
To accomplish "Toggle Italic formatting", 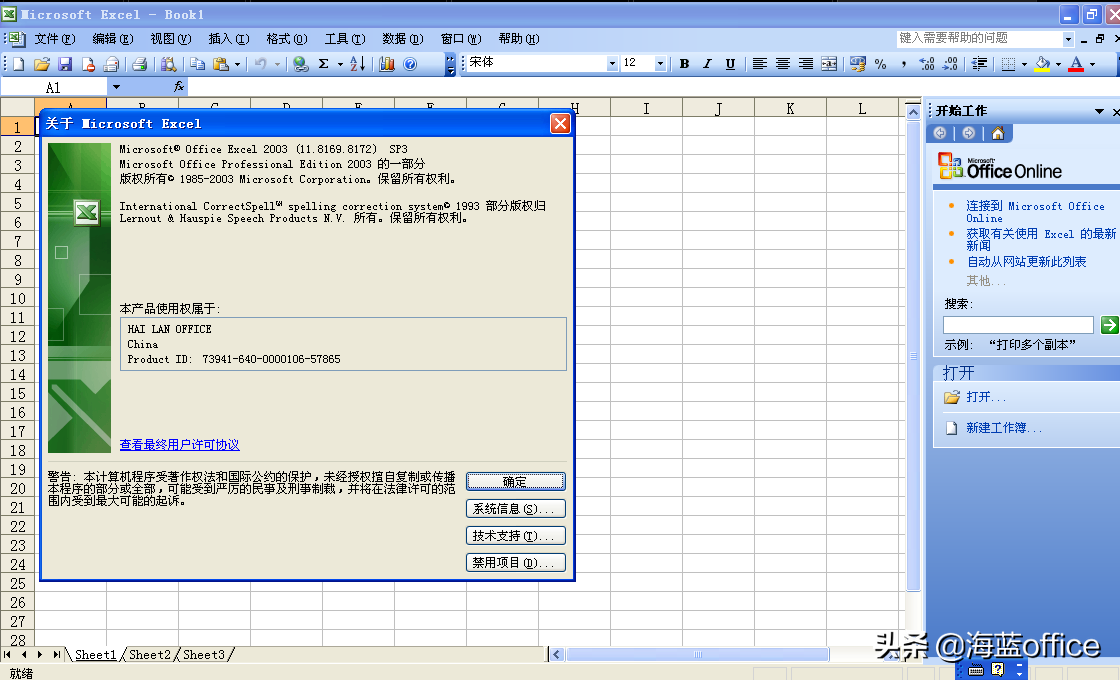I will tap(707, 64).
